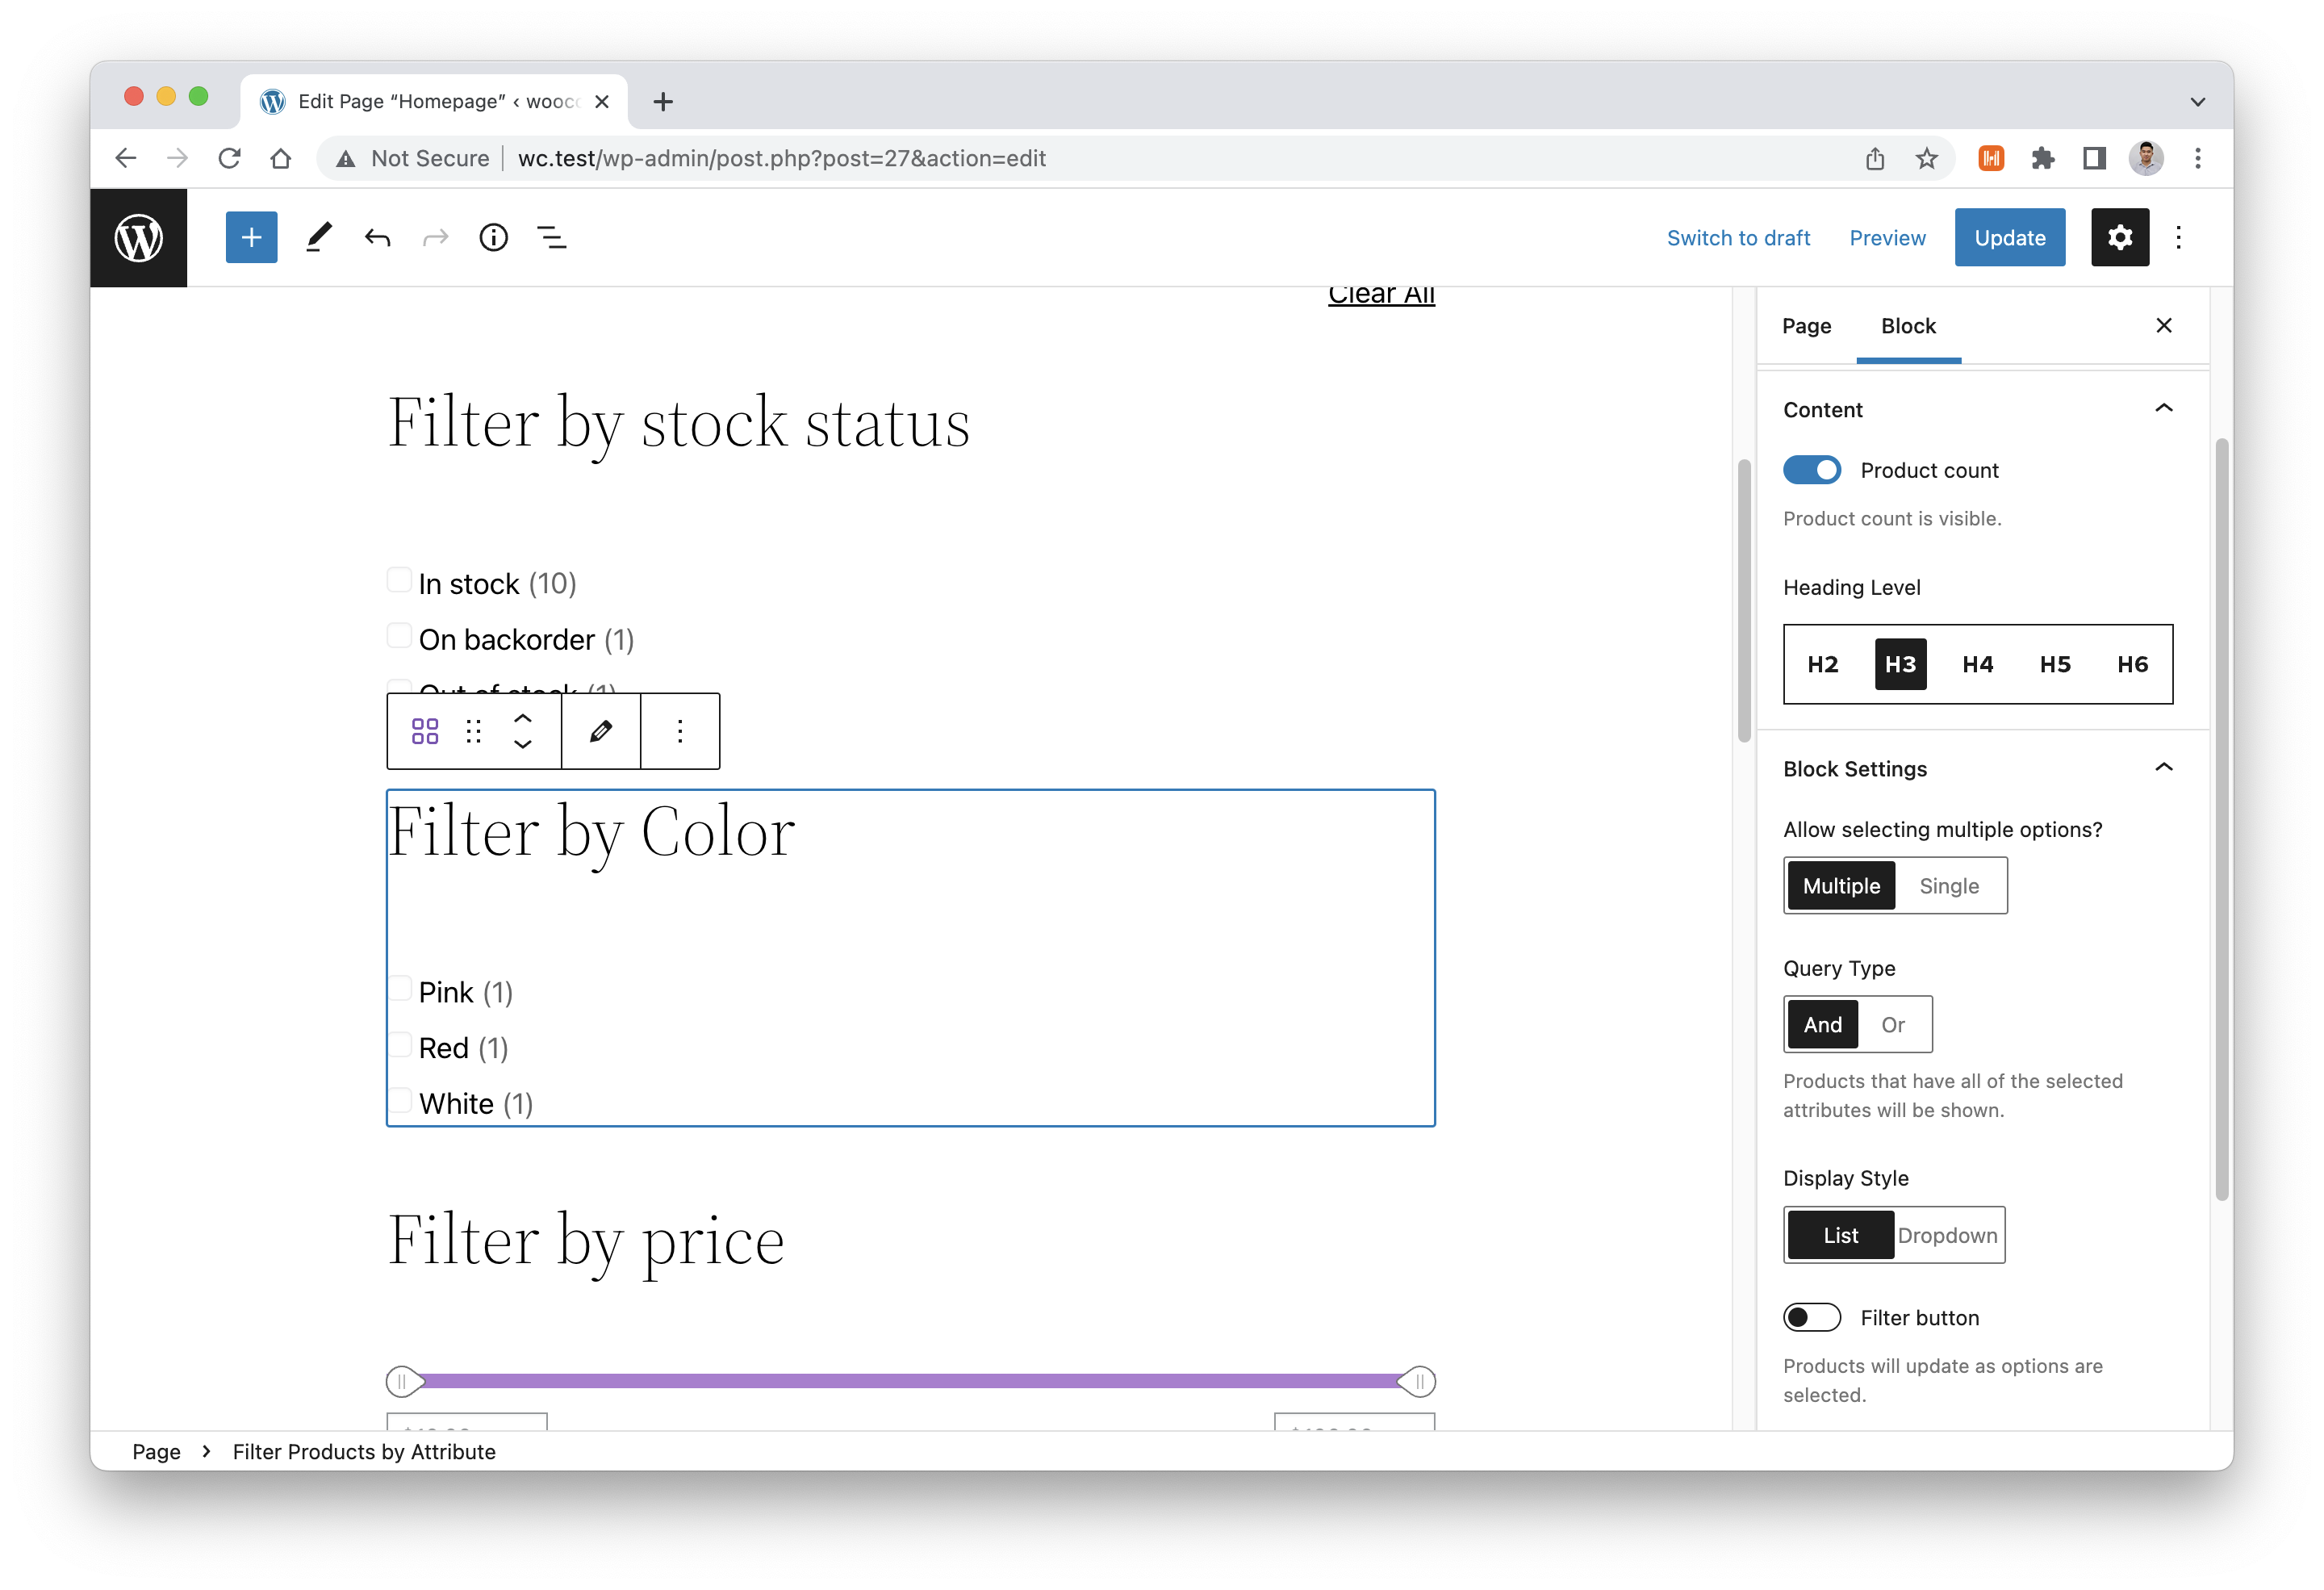This screenshot has height=1590, width=2324.
Task: Click the move block down chevron
Action: click(522, 744)
